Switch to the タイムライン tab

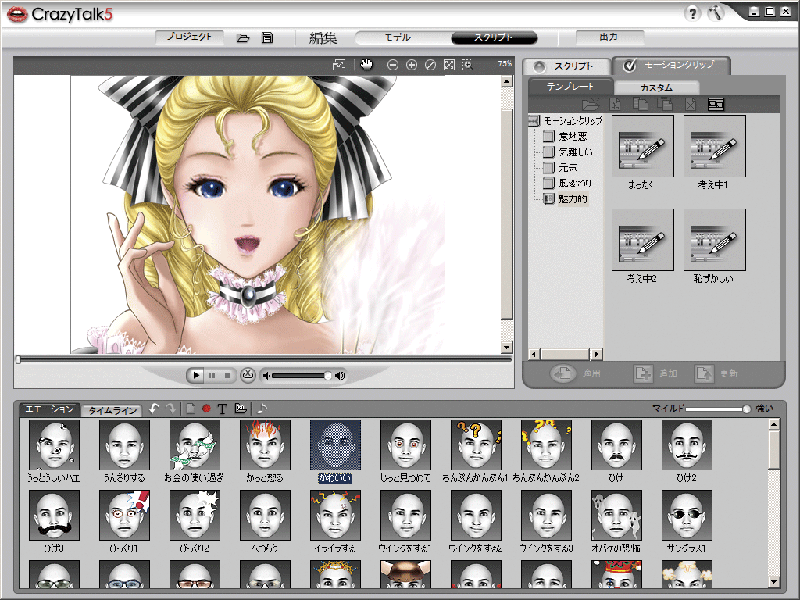[111, 410]
